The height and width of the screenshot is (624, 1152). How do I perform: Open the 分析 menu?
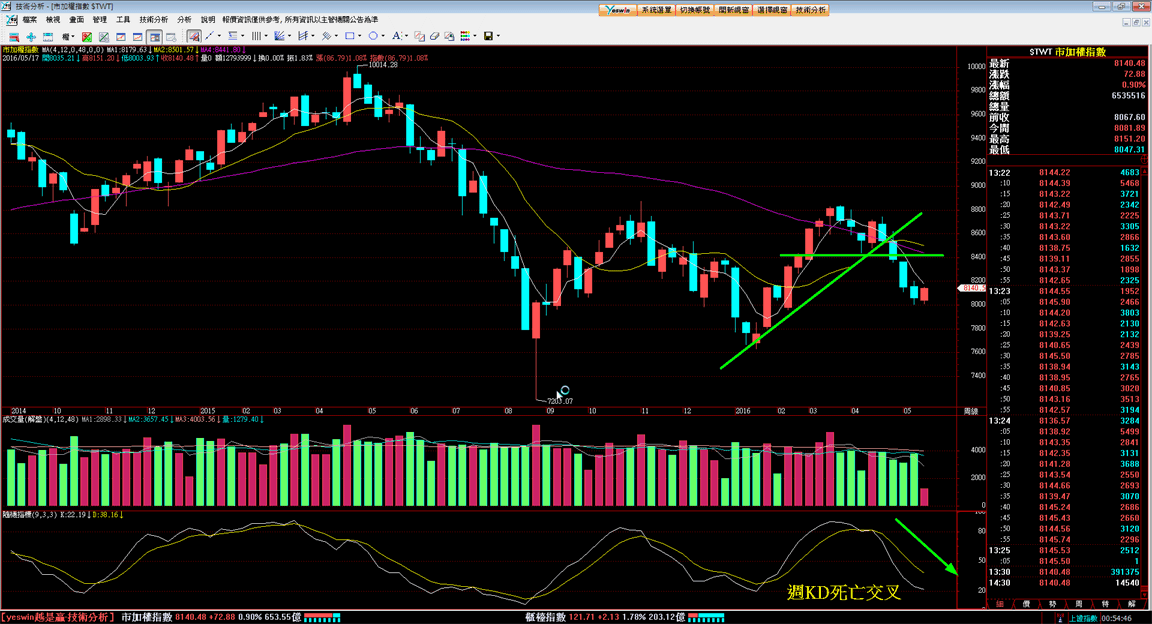click(184, 20)
